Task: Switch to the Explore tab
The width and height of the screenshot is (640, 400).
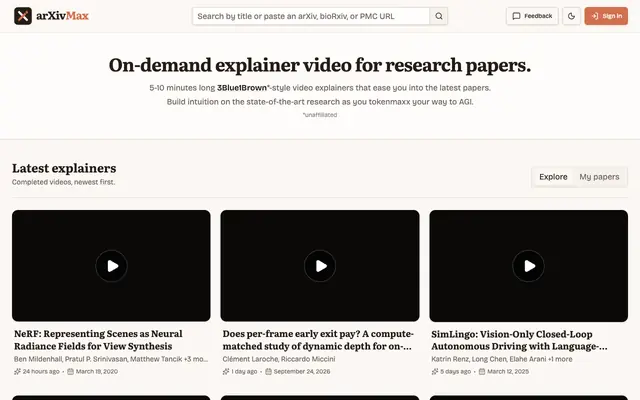Action: tap(553, 177)
